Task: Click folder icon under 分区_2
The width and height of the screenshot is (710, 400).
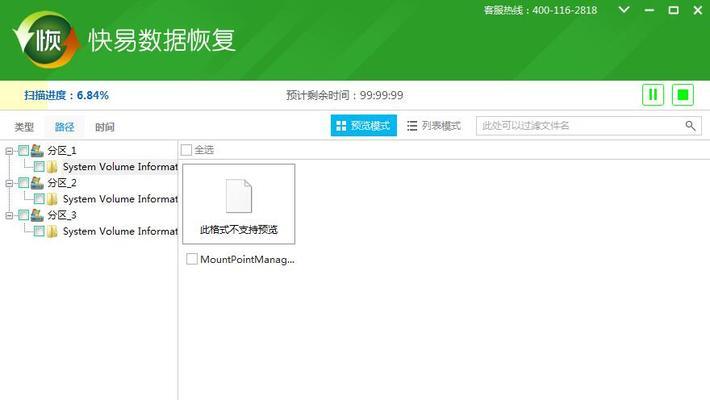Action: [x=53, y=199]
